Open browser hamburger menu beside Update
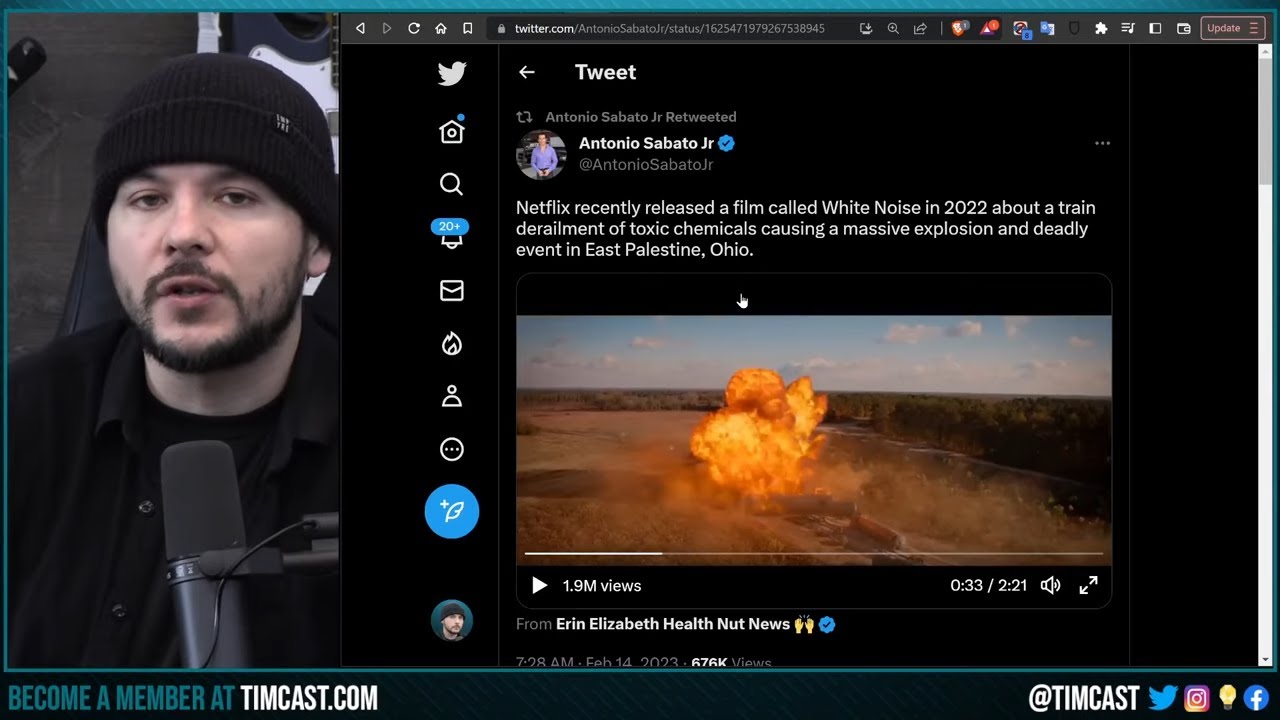1280x720 pixels. (1254, 29)
